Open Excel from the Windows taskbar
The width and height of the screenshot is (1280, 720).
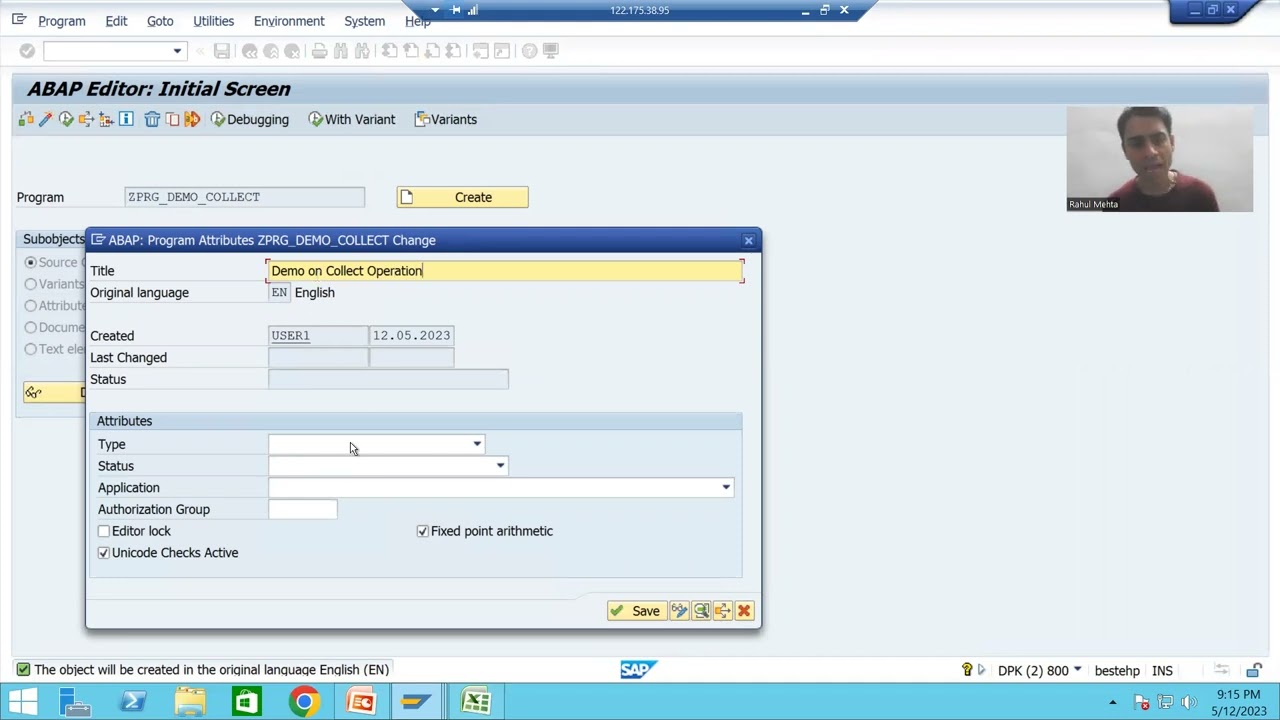(476, 702)
